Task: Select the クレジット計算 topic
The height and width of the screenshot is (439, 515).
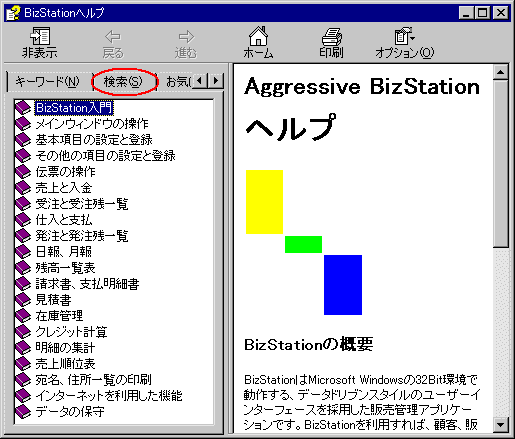Action: click(x=71, y=332)
